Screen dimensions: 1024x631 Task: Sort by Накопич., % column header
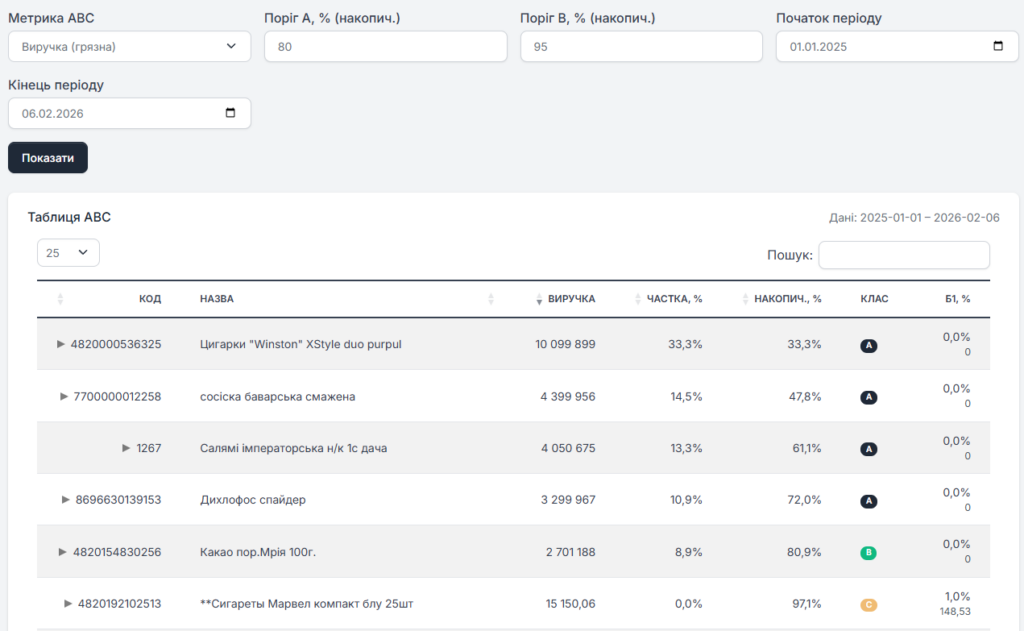[787, 299]
